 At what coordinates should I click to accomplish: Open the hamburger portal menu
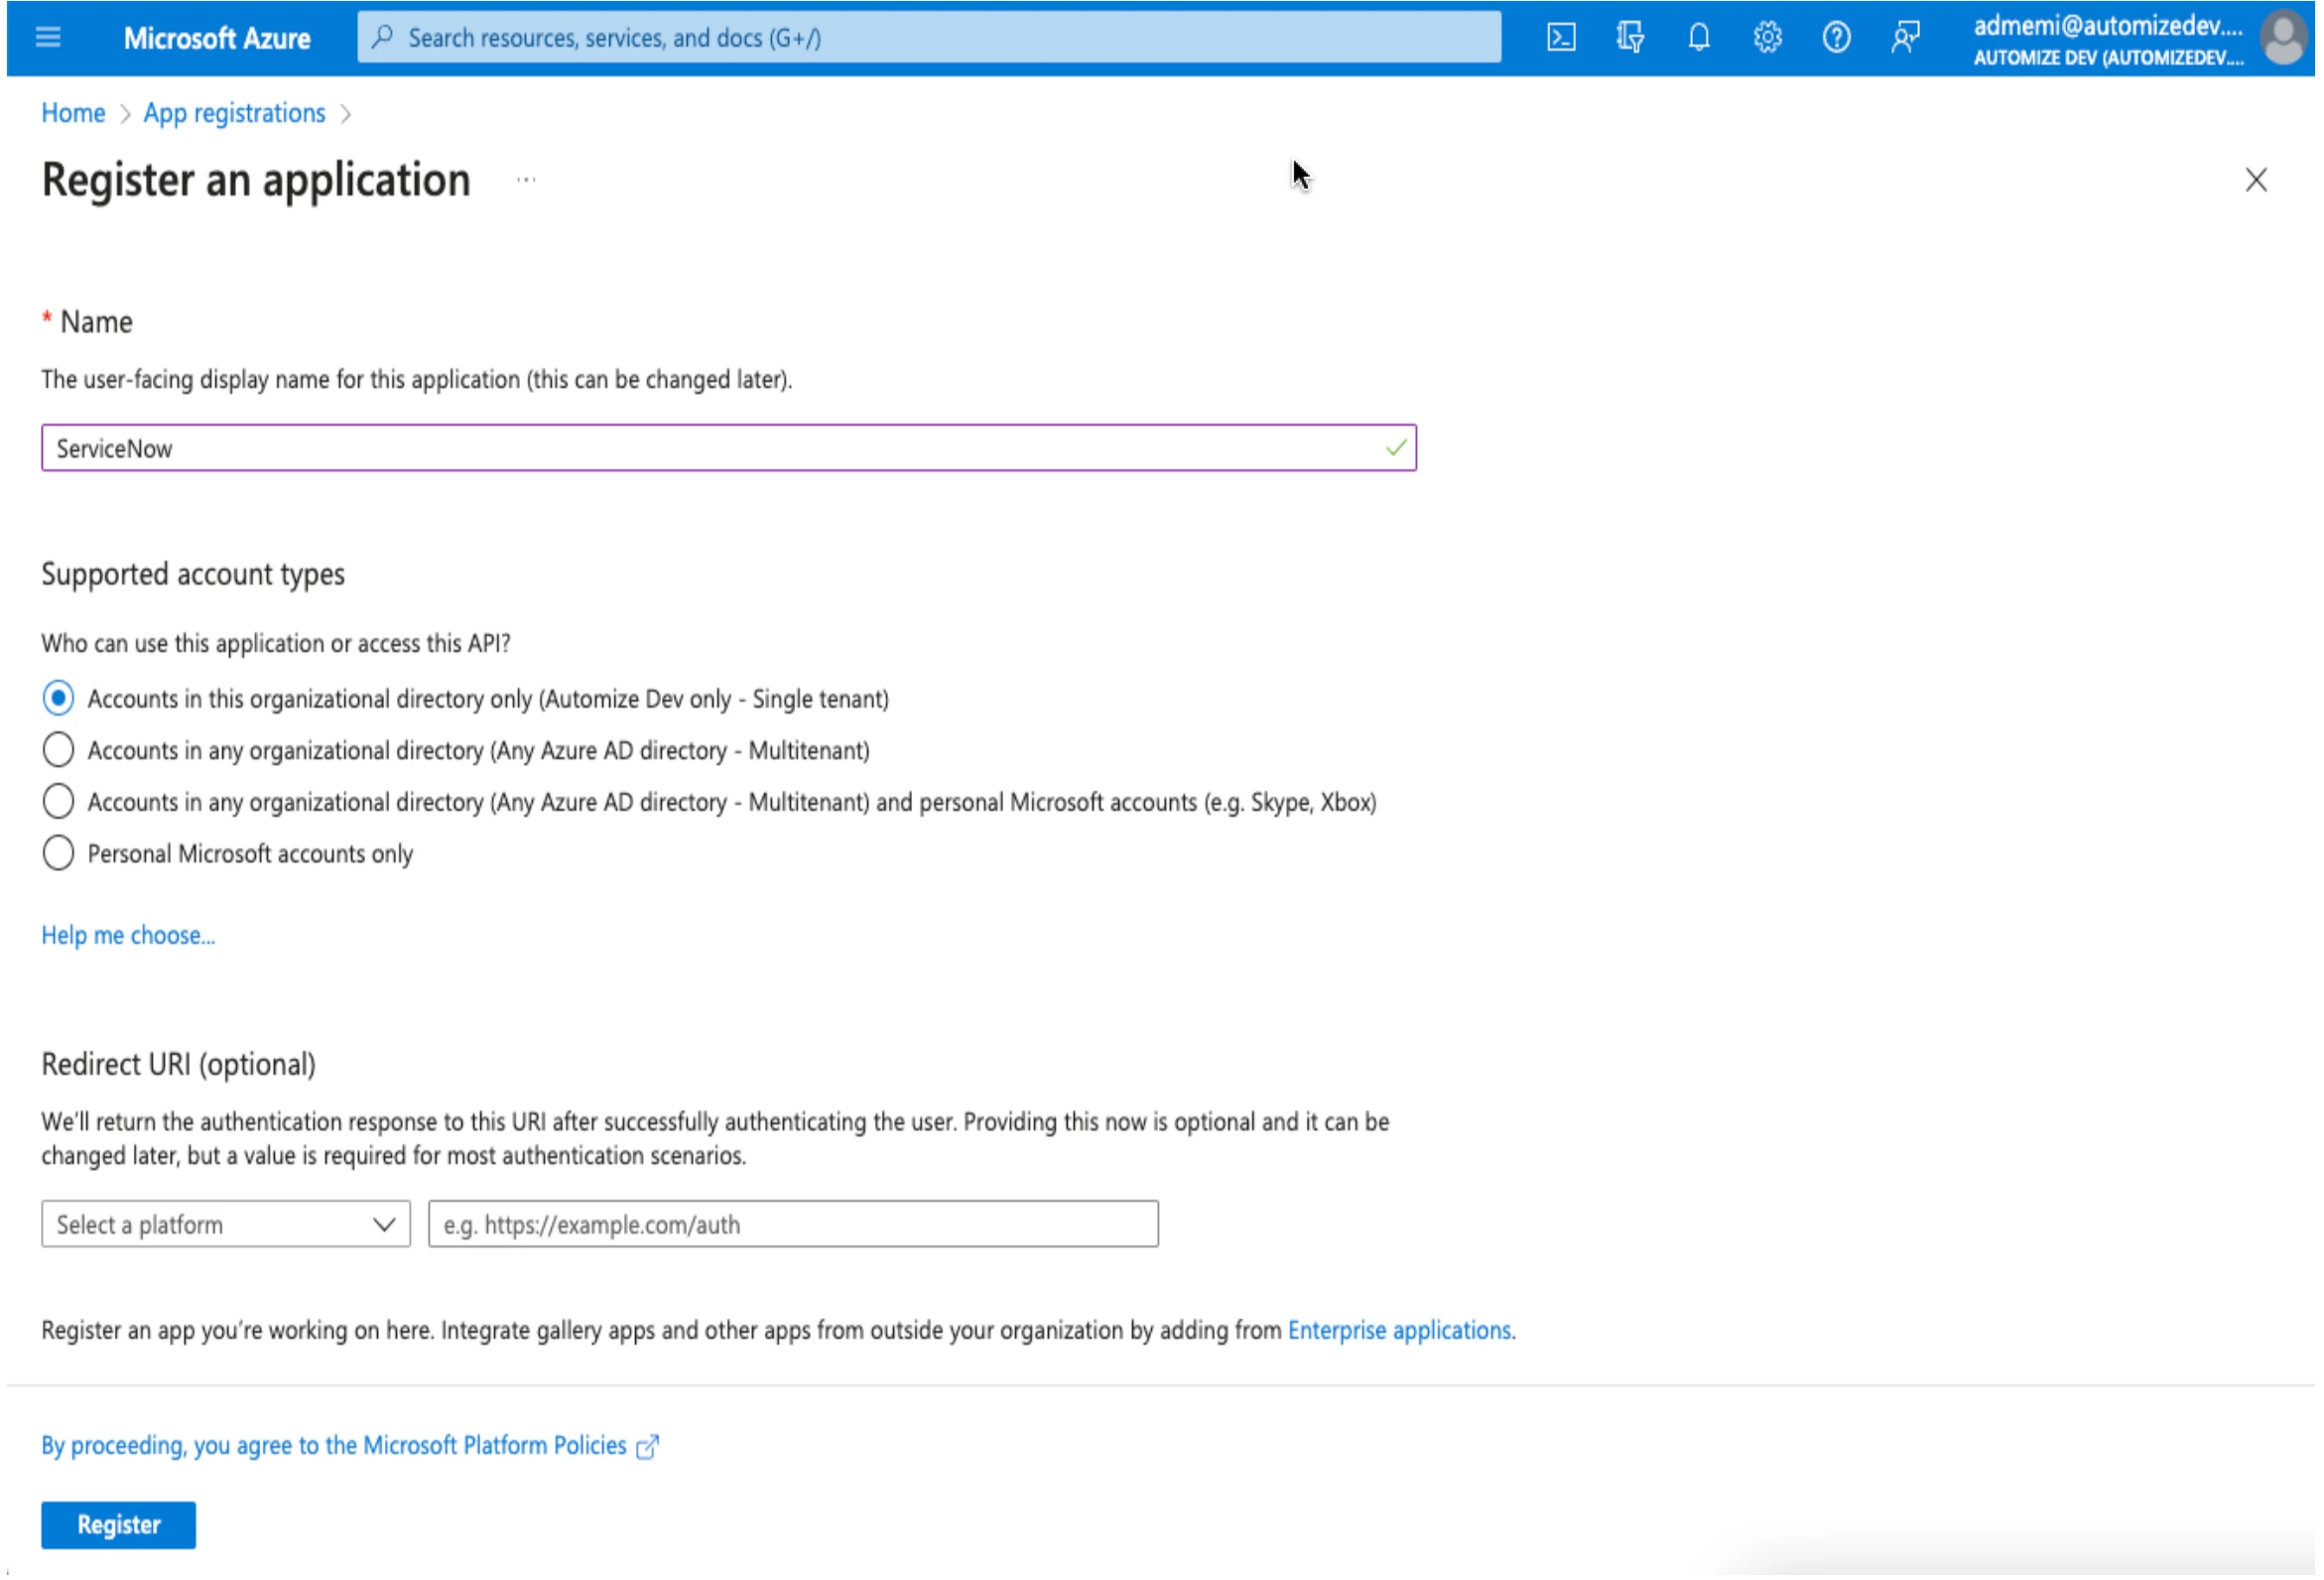click(48, 38)
